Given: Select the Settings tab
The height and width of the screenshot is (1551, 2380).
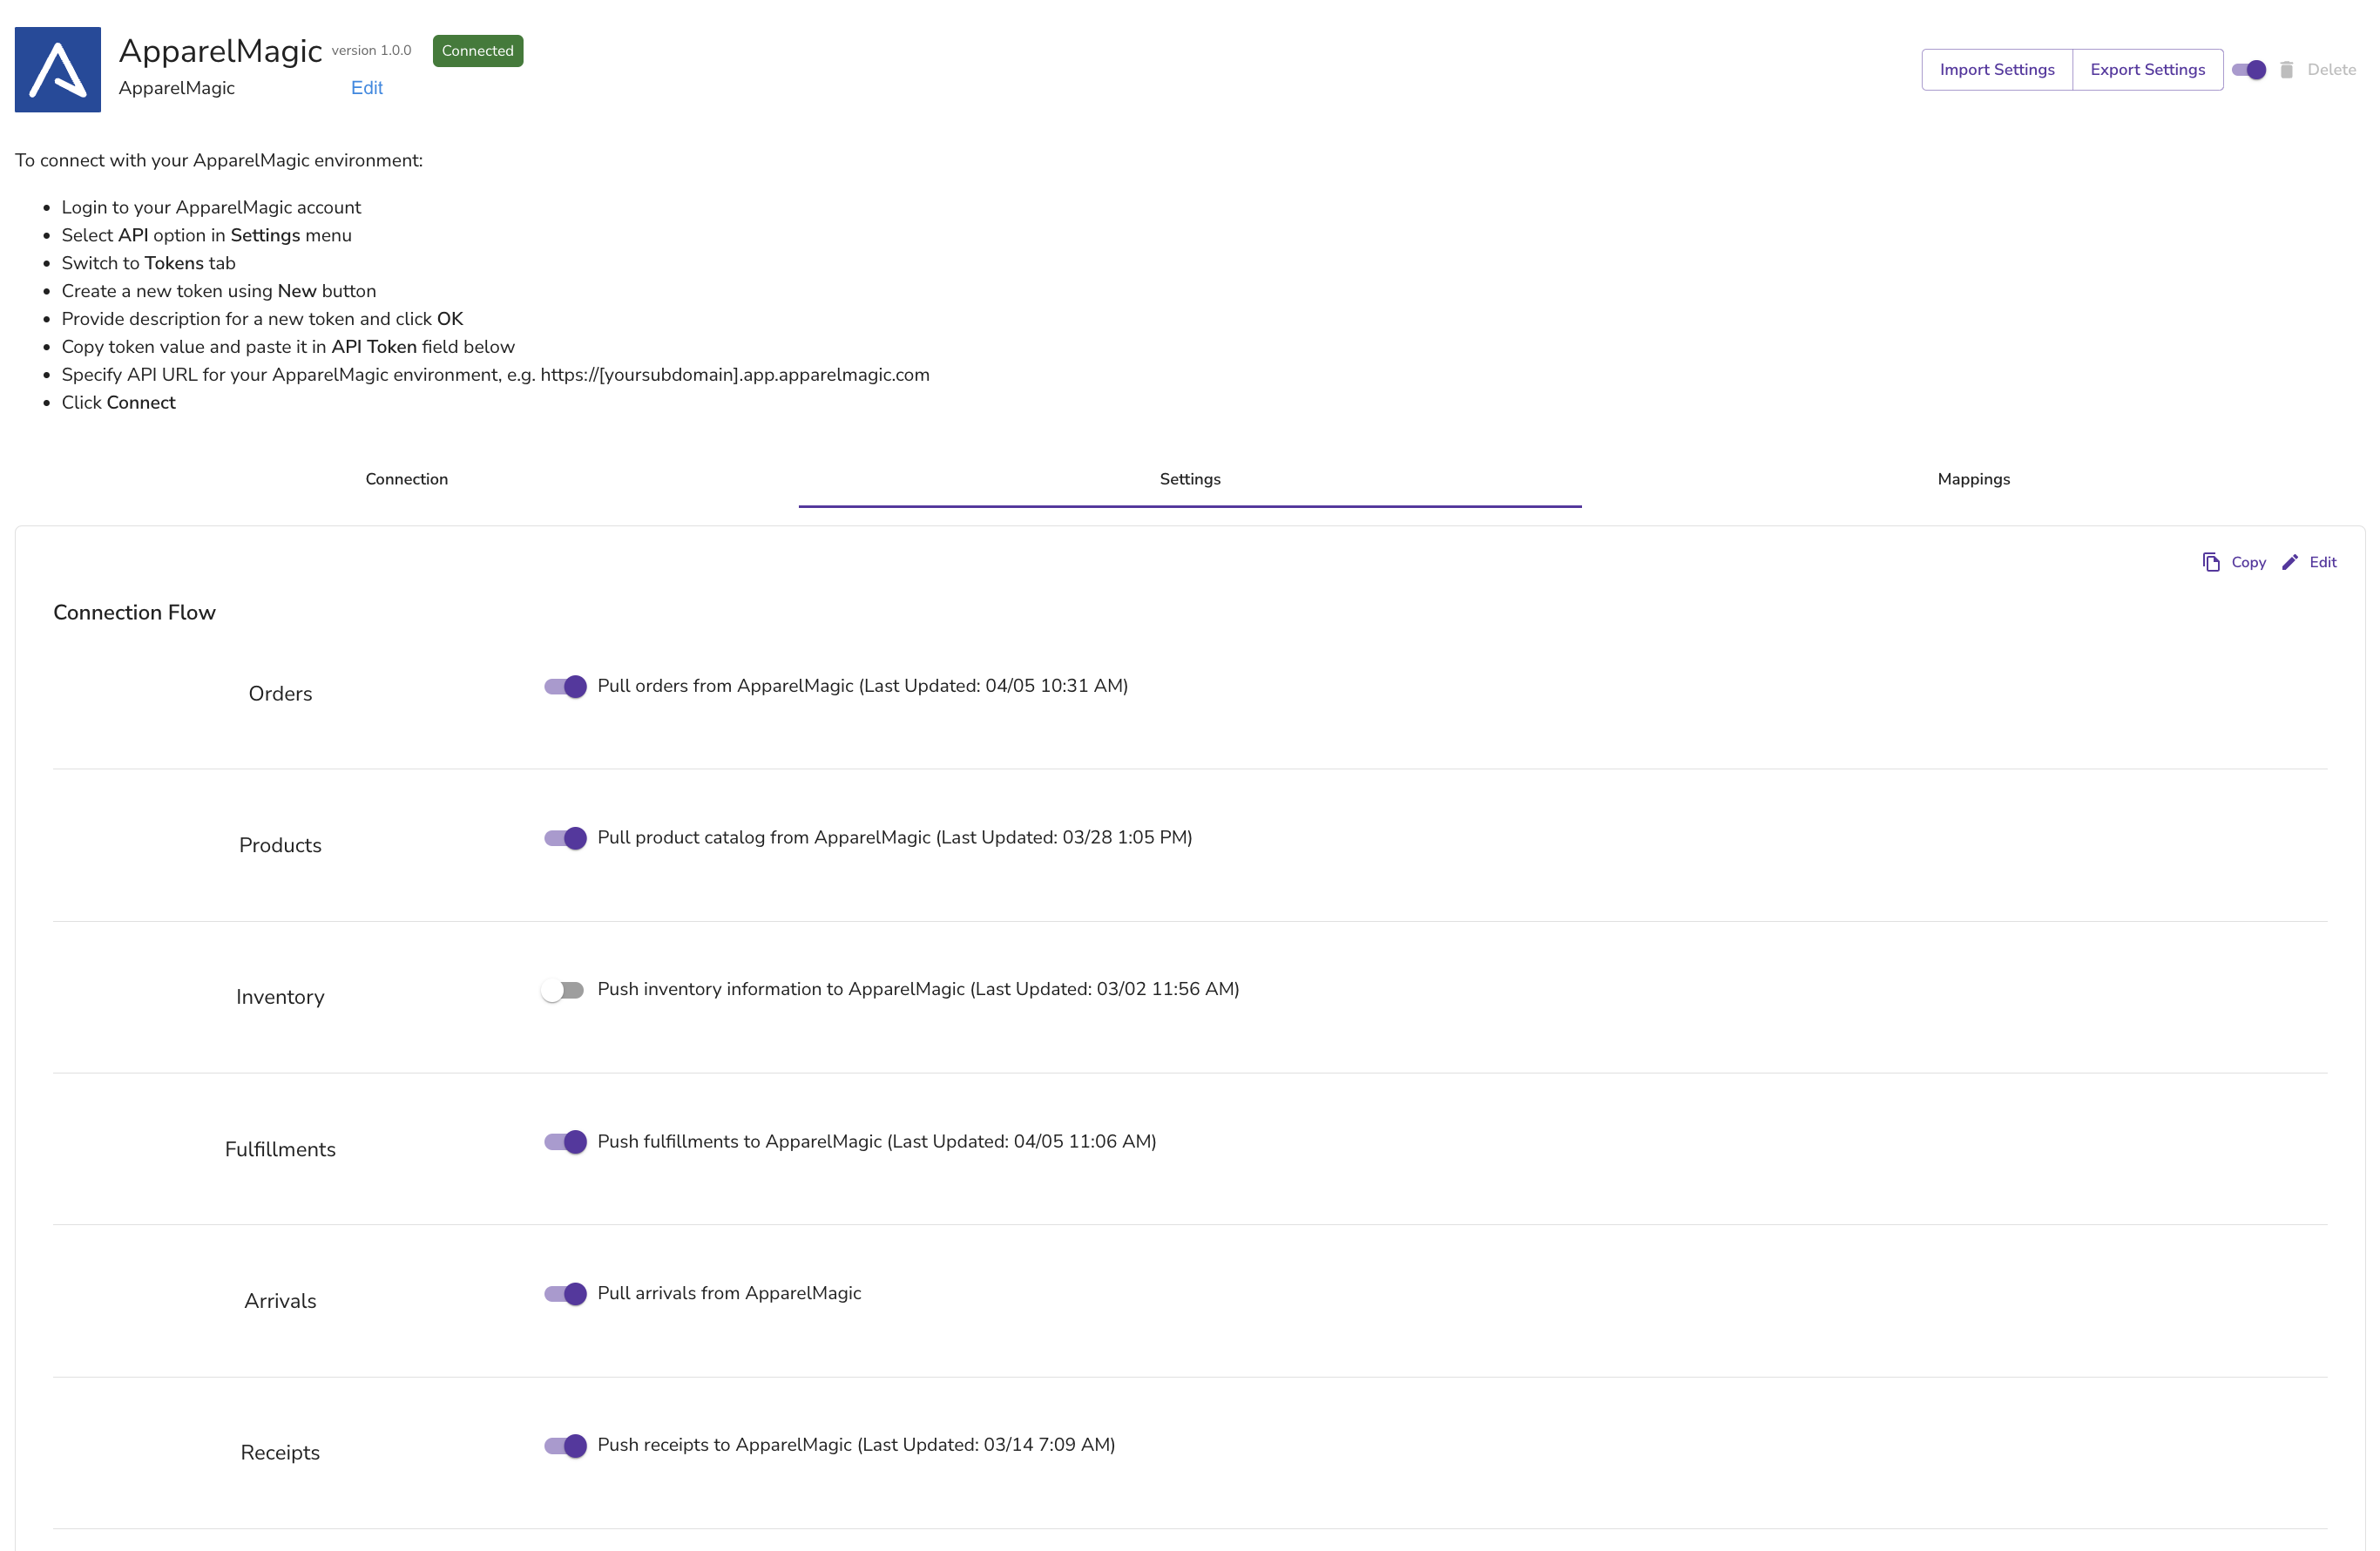Looking at the screenshot, I should coord(1190,479).
